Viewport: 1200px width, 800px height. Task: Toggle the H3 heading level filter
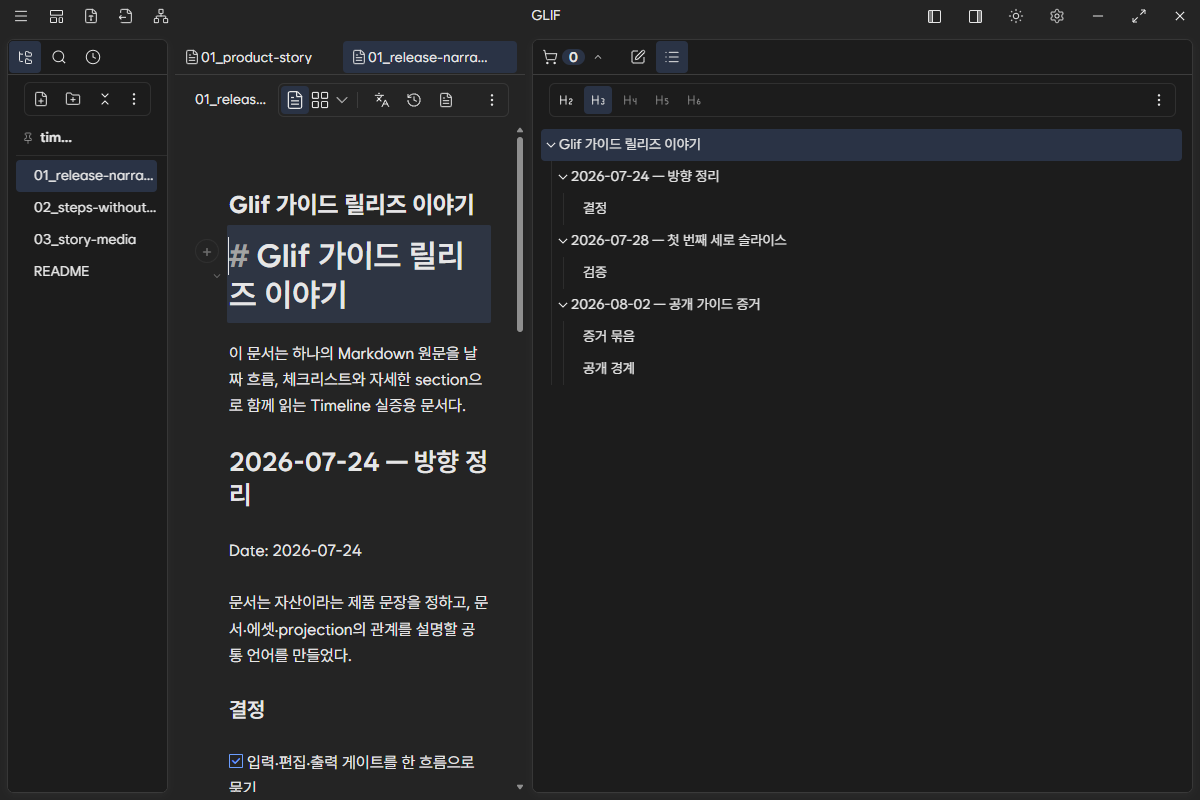[x=598, y=100]
